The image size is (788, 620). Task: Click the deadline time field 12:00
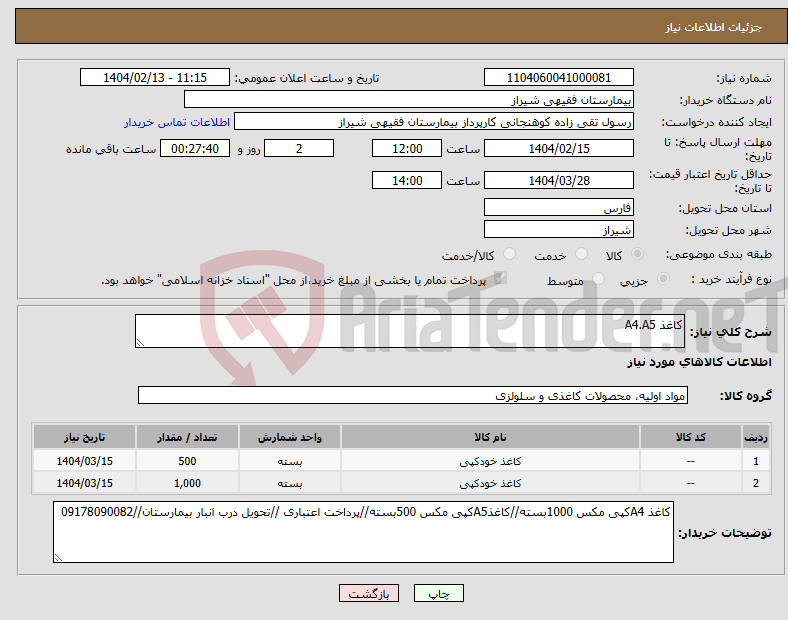(x=407, y=148)
